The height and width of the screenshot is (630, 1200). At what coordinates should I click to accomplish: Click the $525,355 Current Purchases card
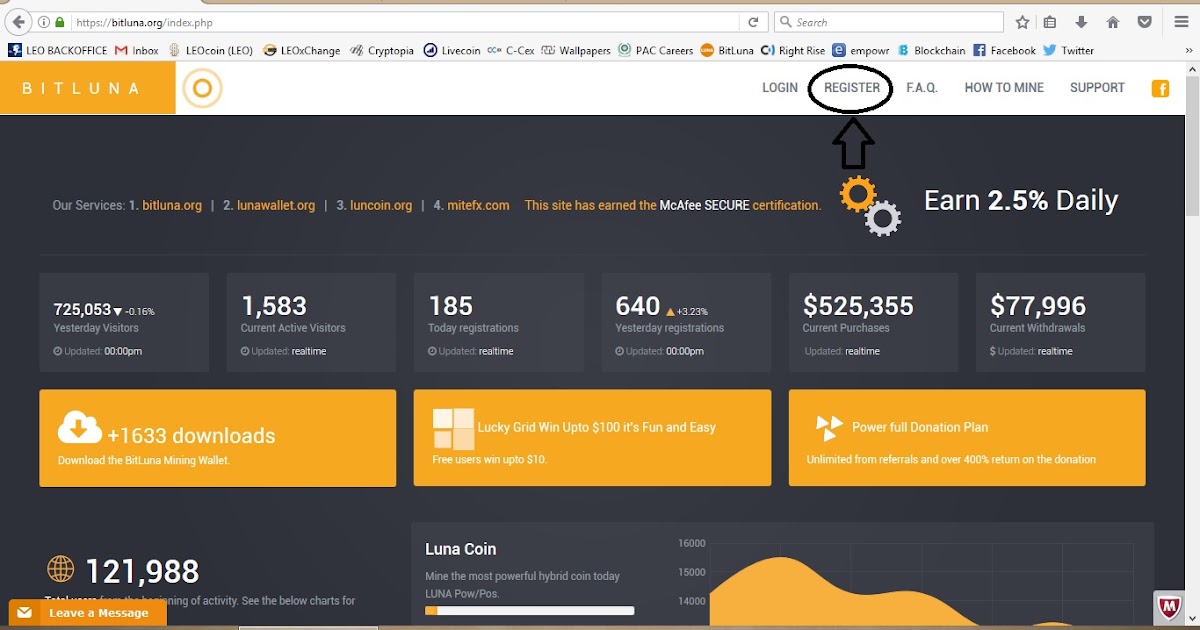(873, 322)
